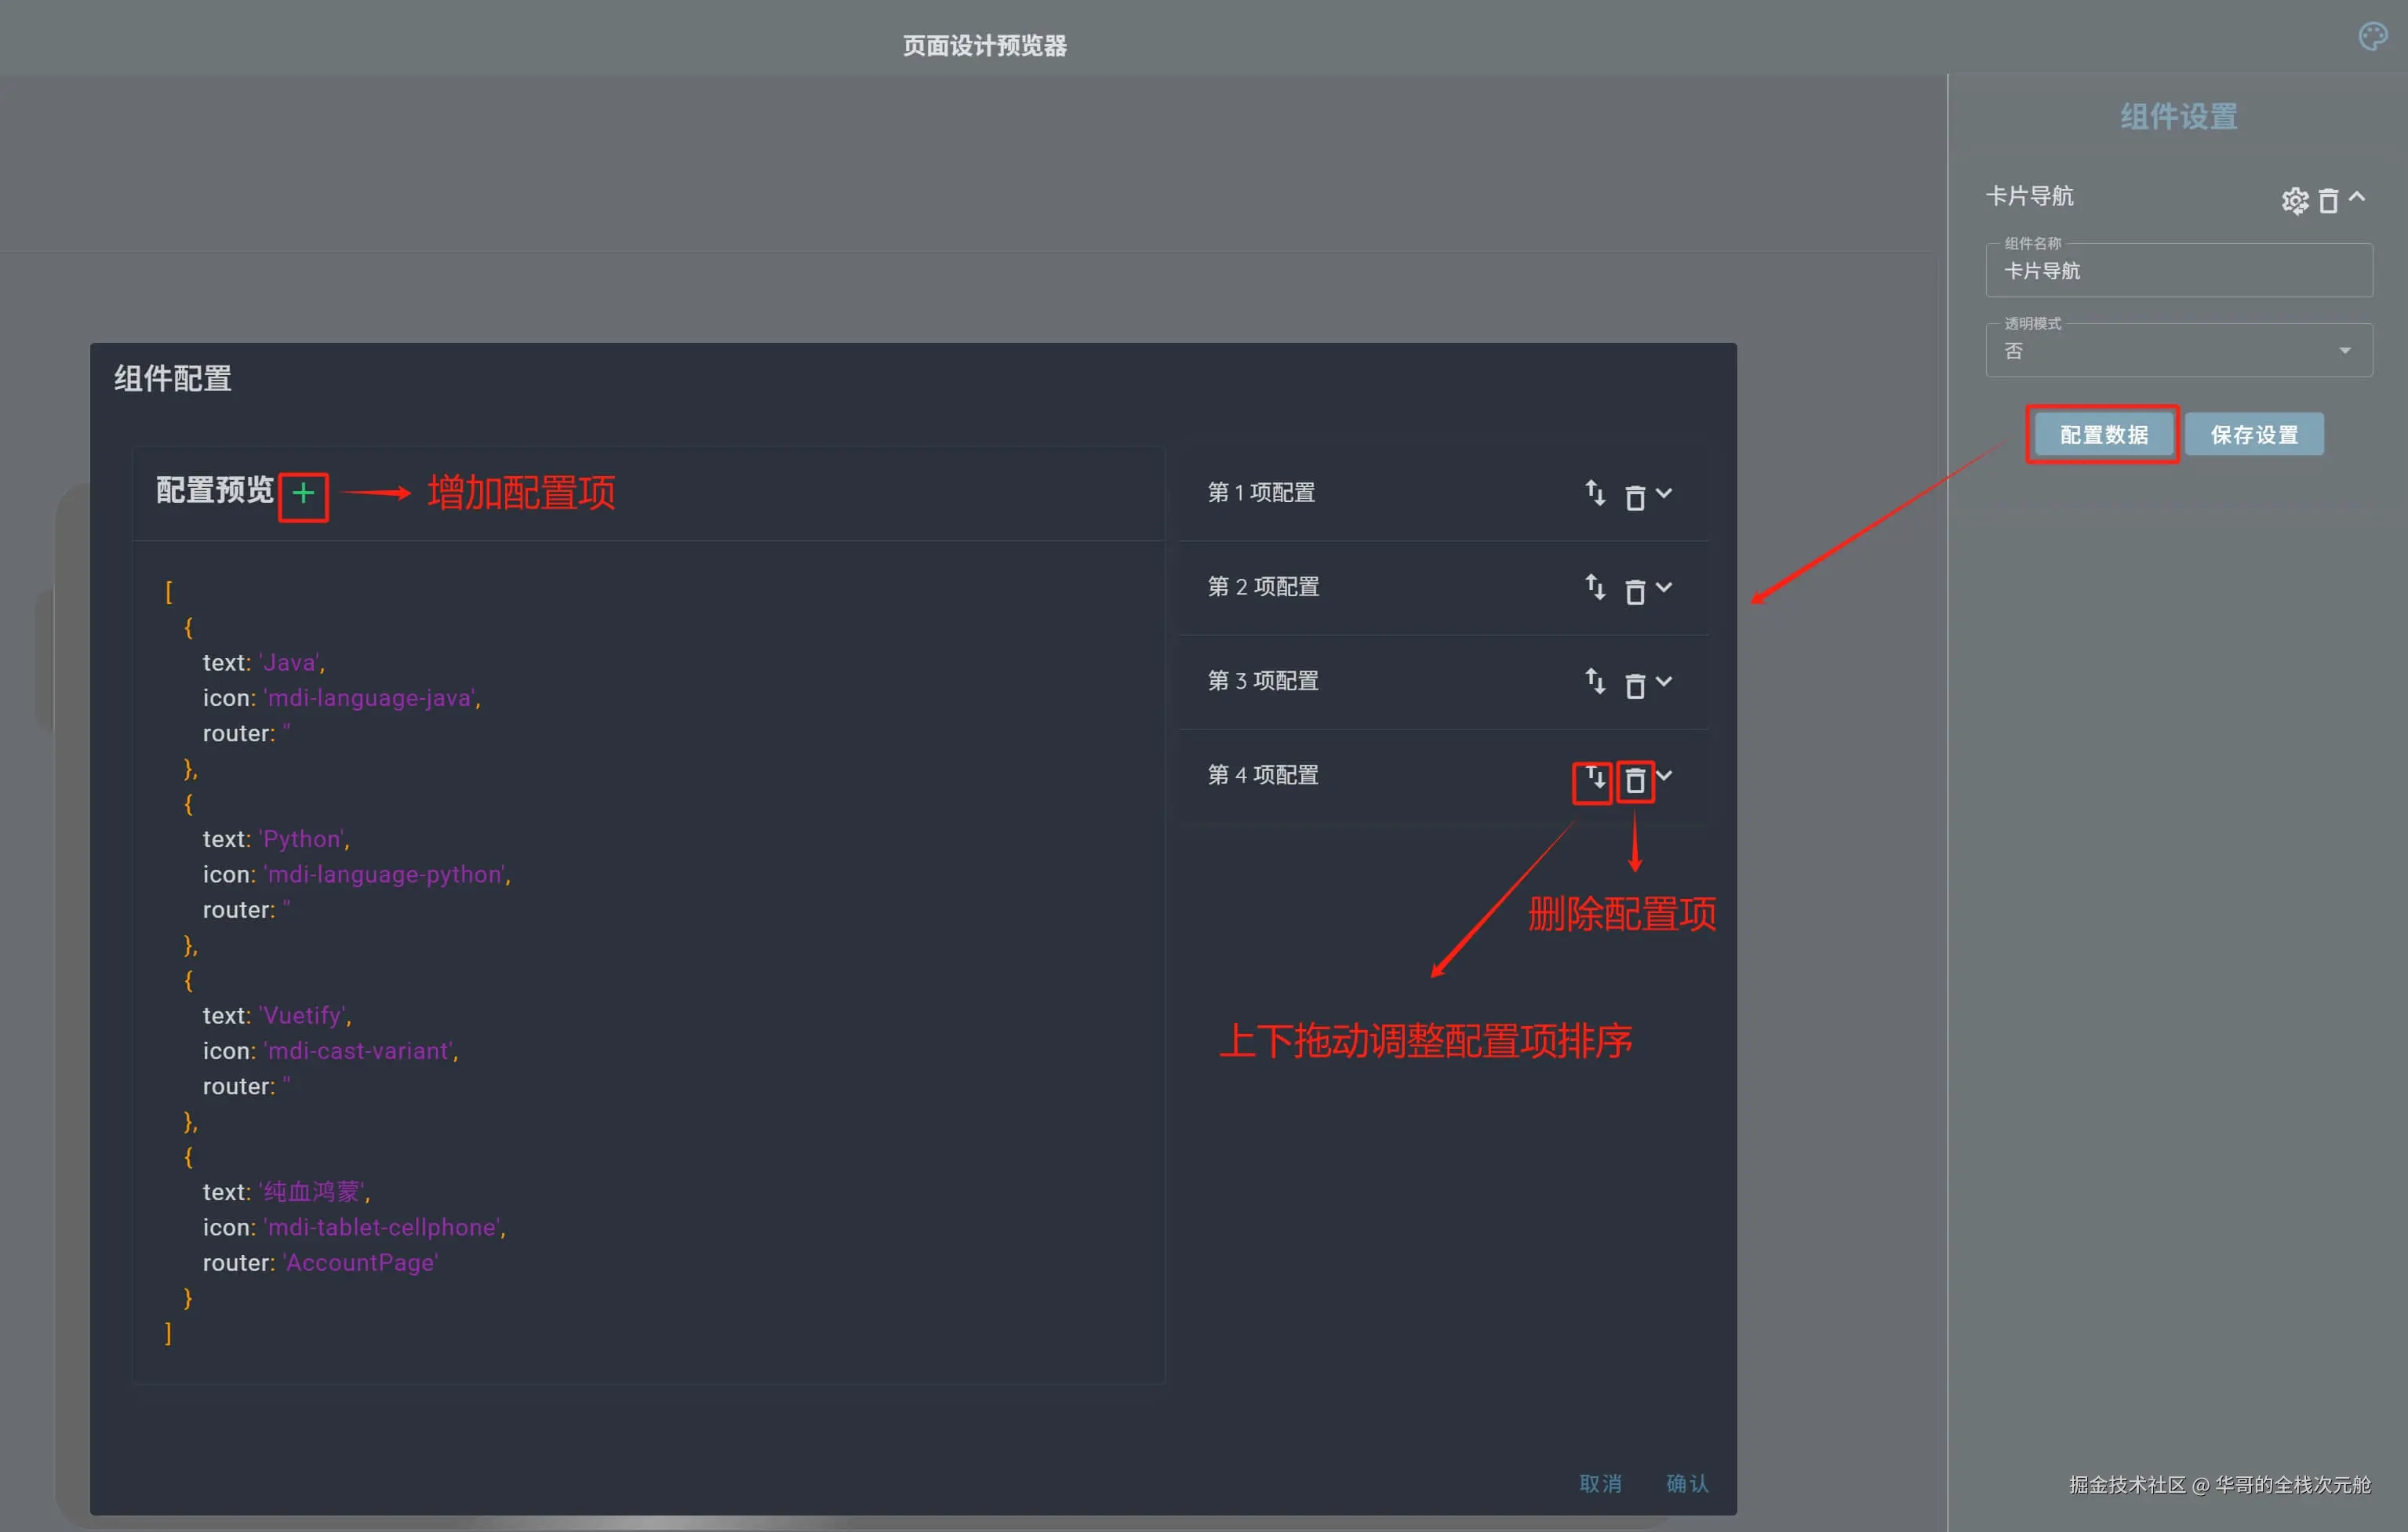Click the 卡片导航 trash delete icon
This screenshot has height=1532, width=2408.
point(2327,201)
